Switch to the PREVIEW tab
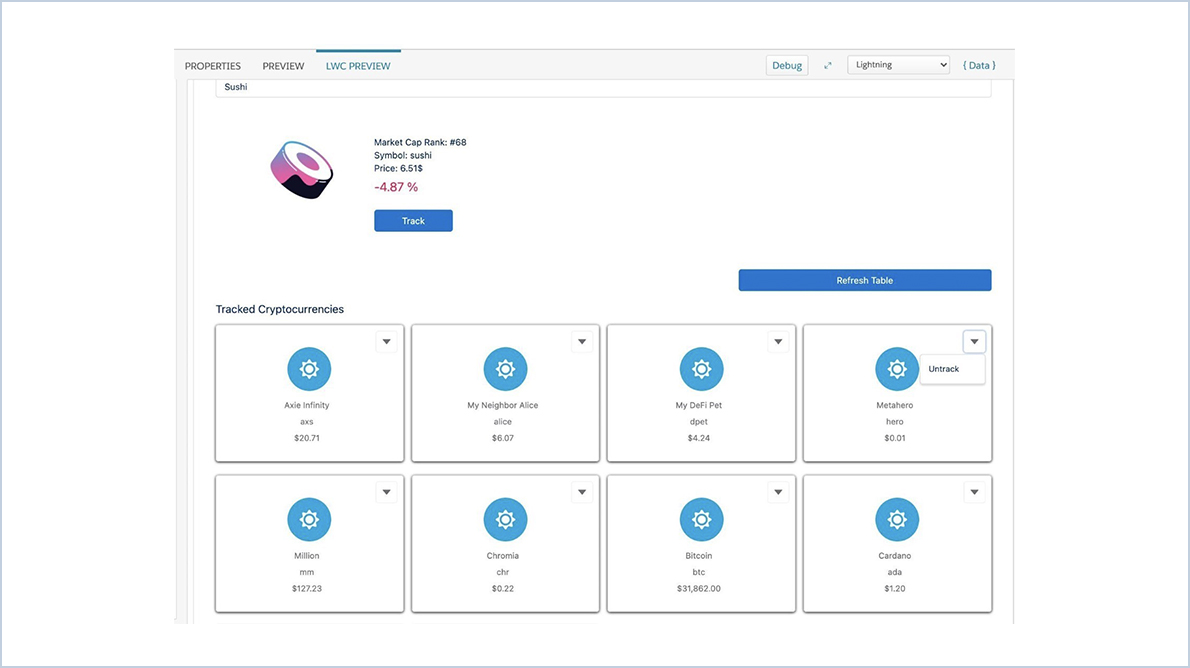Screen dimensions: 1190x668 coord(283,65)
